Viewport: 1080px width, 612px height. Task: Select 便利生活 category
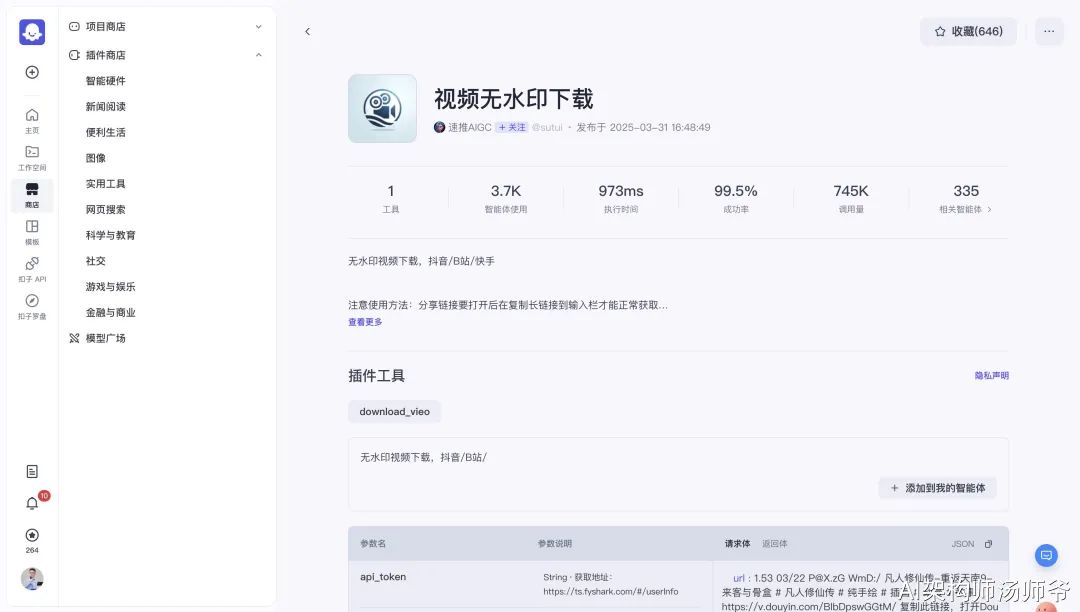point(105,132)
